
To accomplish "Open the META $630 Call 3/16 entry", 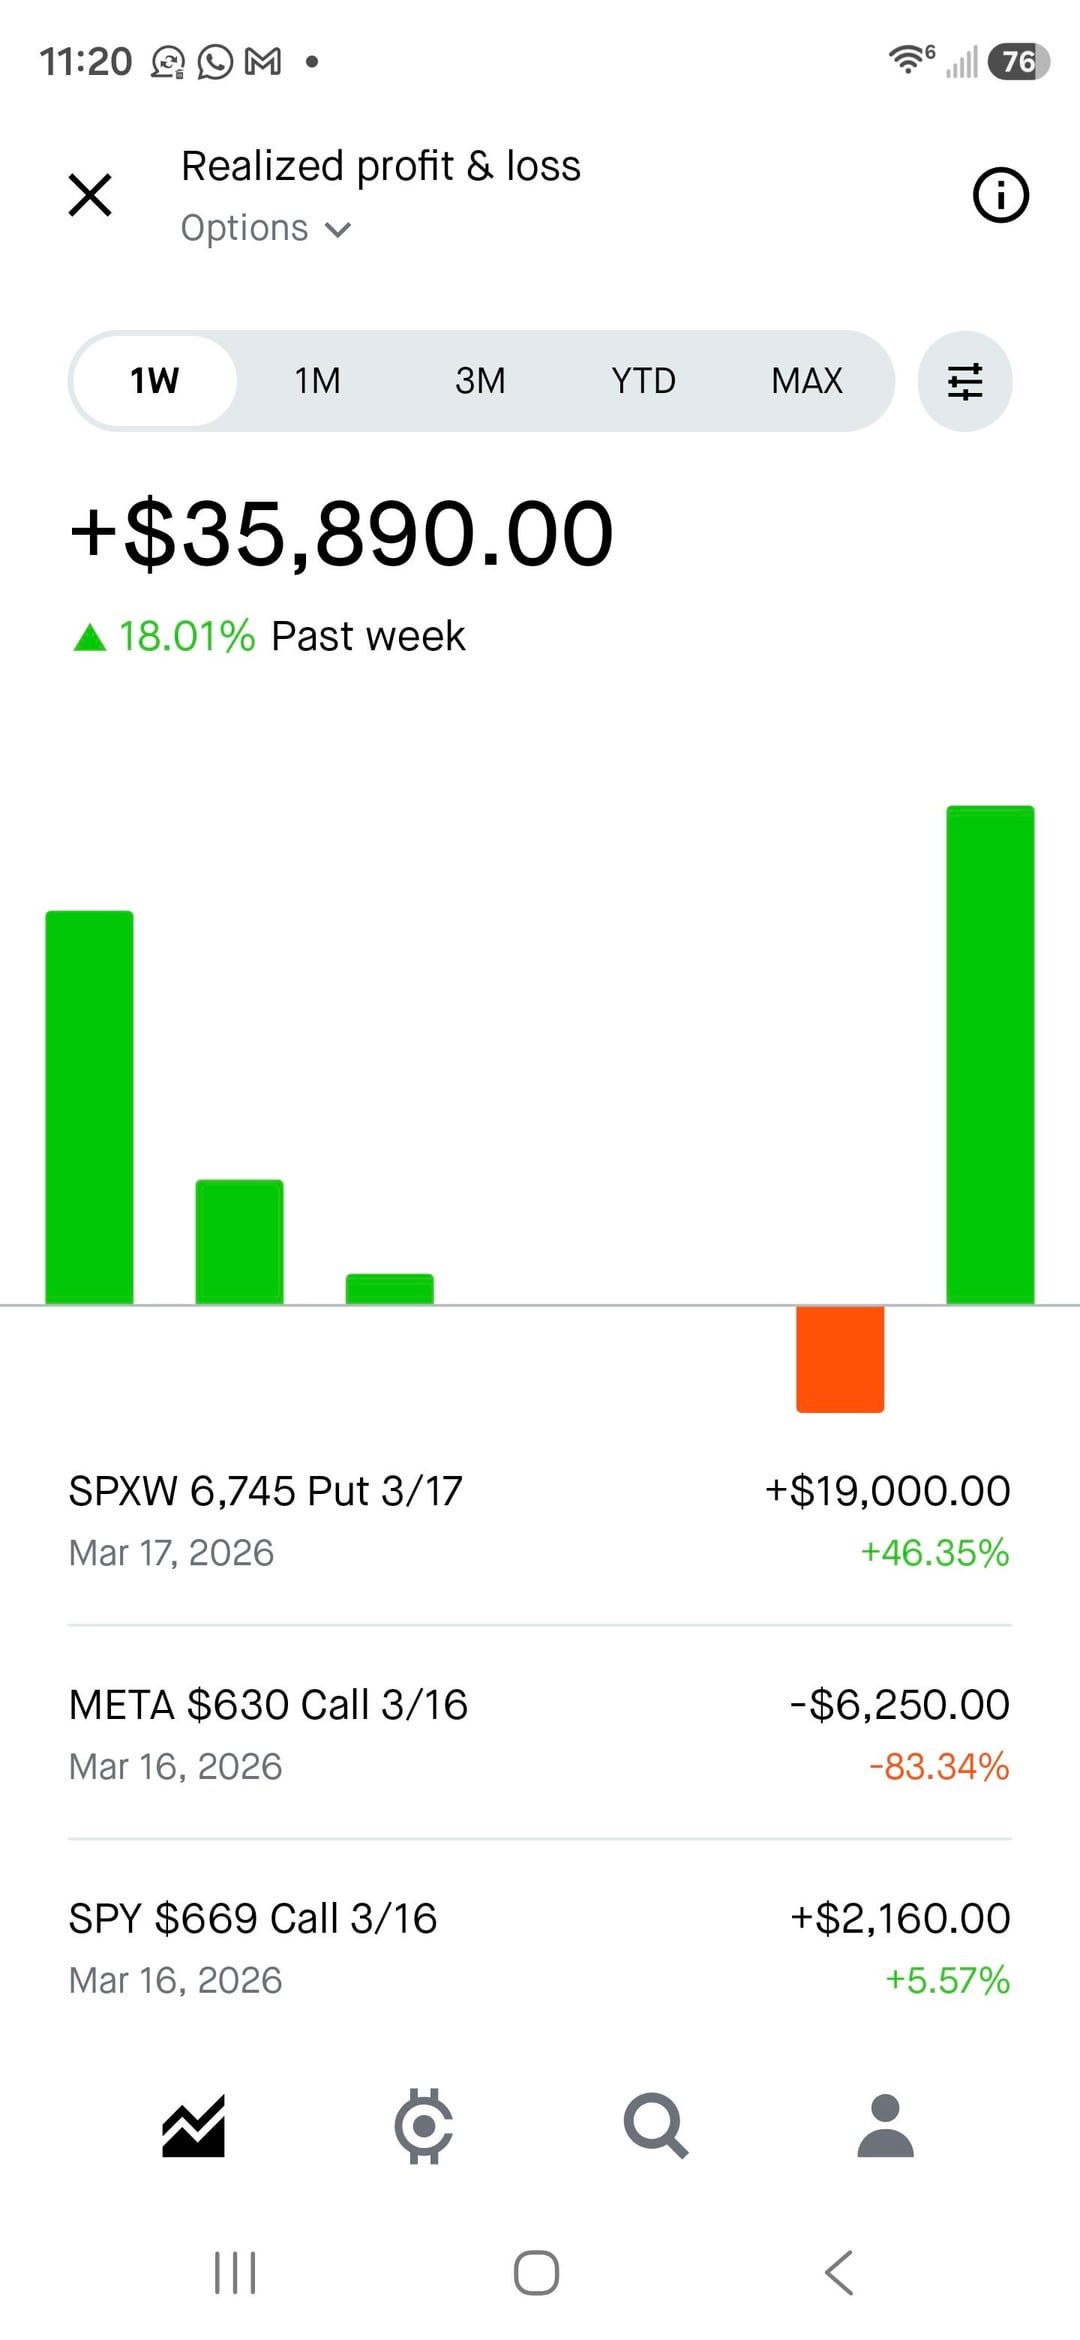I will 539,1734.
